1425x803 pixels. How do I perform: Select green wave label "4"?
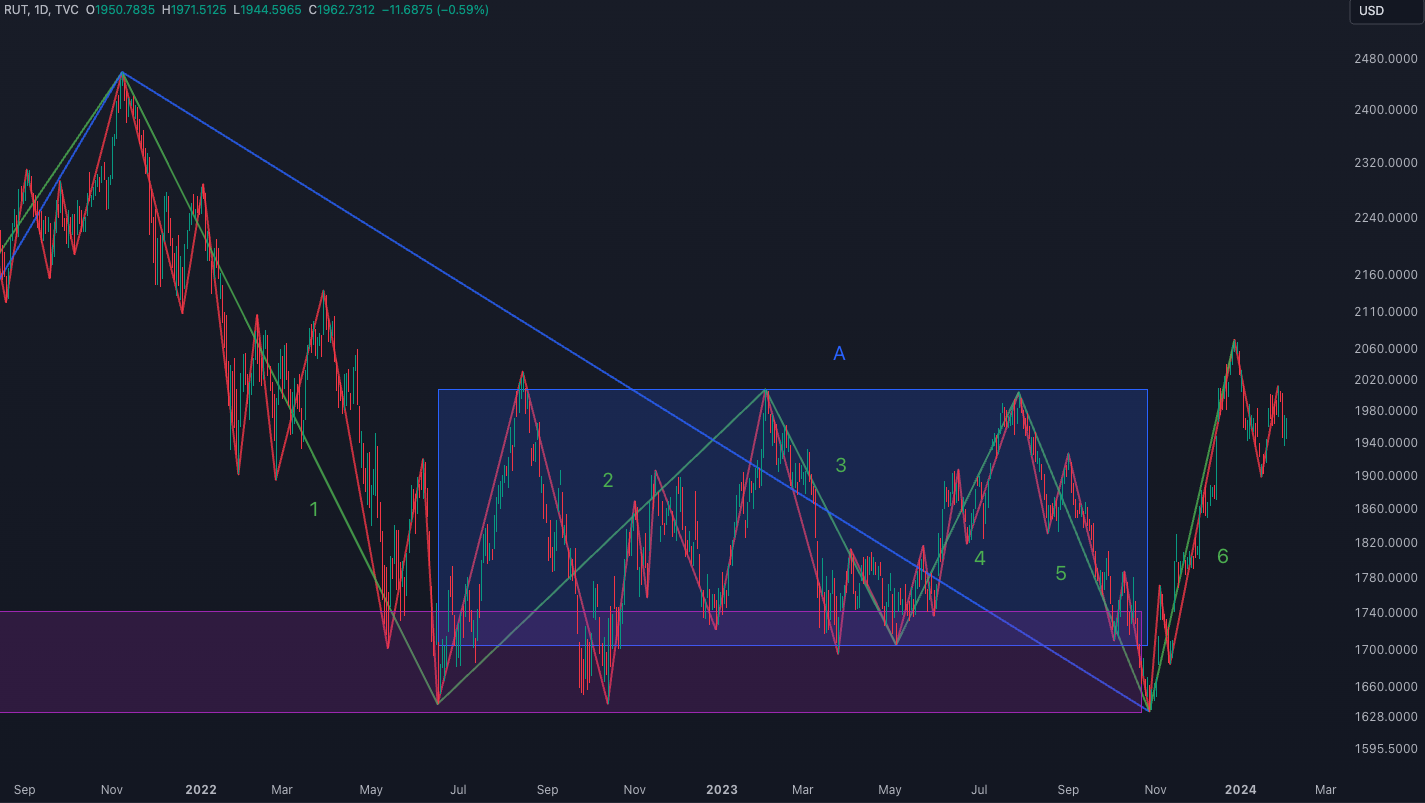[980, 559]
